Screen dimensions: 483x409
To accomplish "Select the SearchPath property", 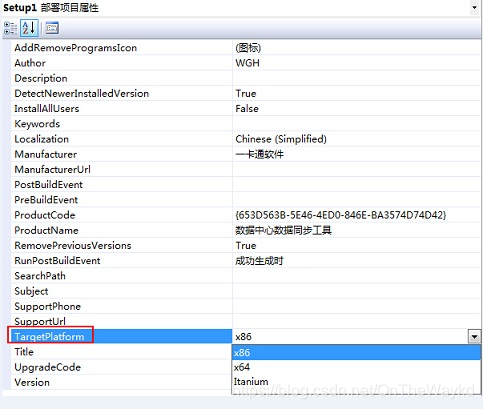I will coord(40,276).
